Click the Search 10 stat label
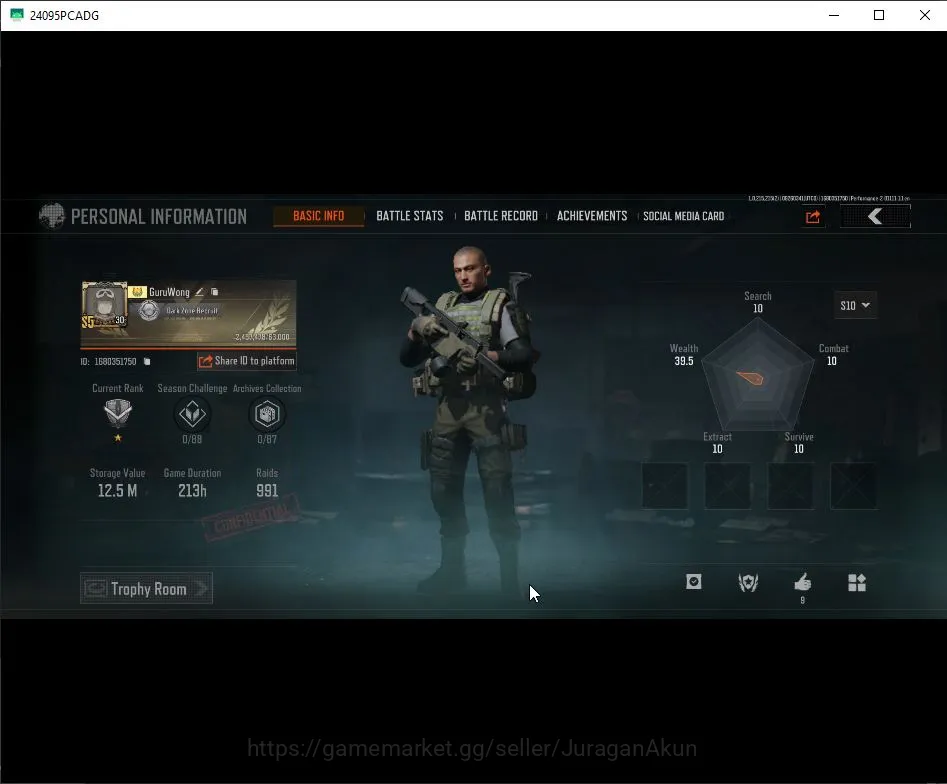The width and height of the screenshot is (947, 784). [758, 302]
